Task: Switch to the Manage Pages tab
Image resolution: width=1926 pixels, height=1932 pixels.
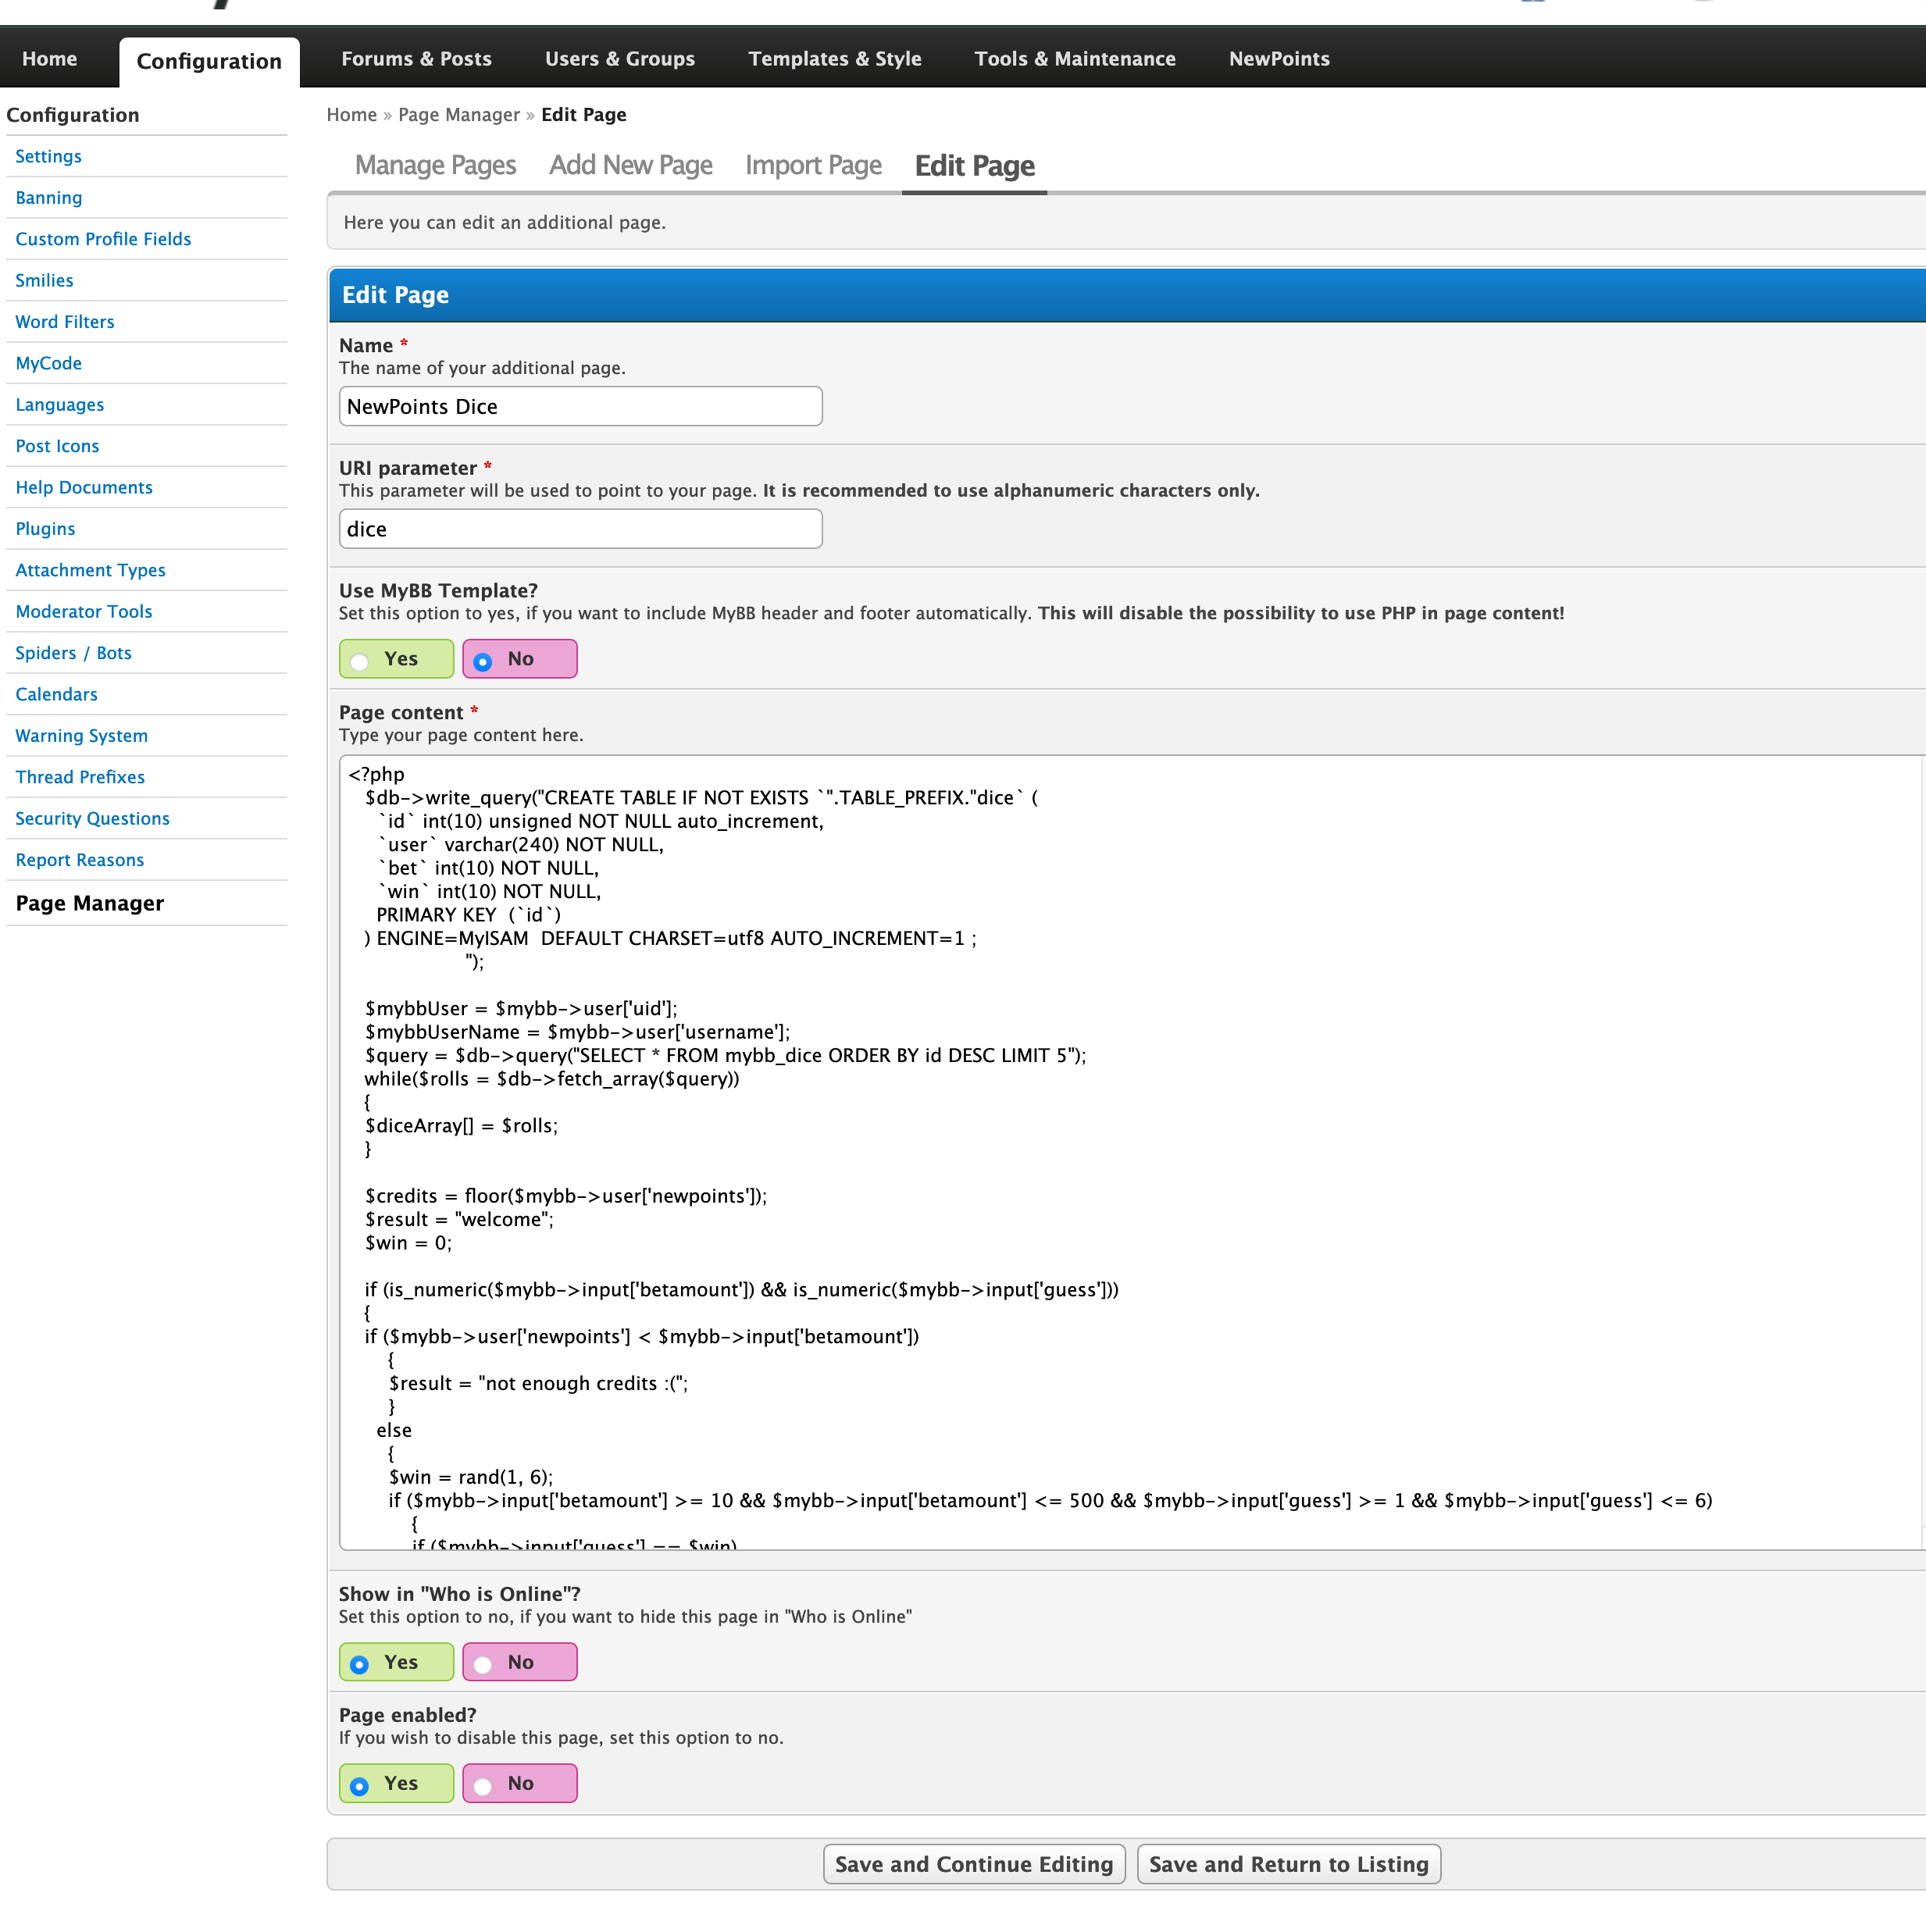Action: tap(435, 165)
